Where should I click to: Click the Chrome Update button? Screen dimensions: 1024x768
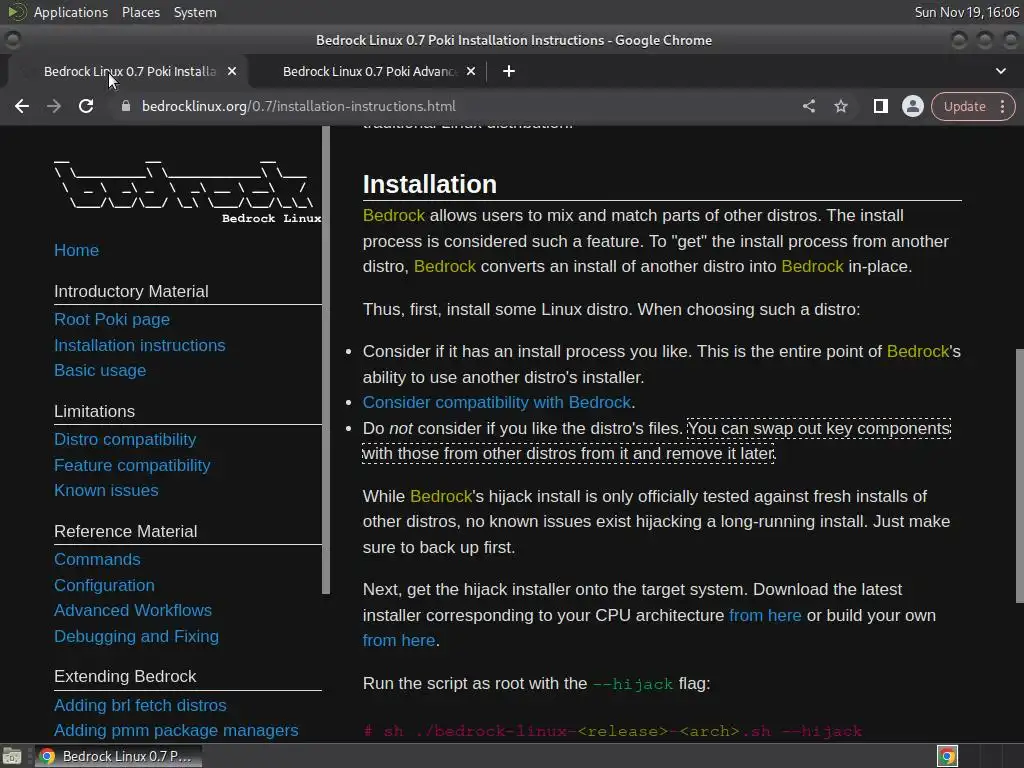tap(964, 106)
